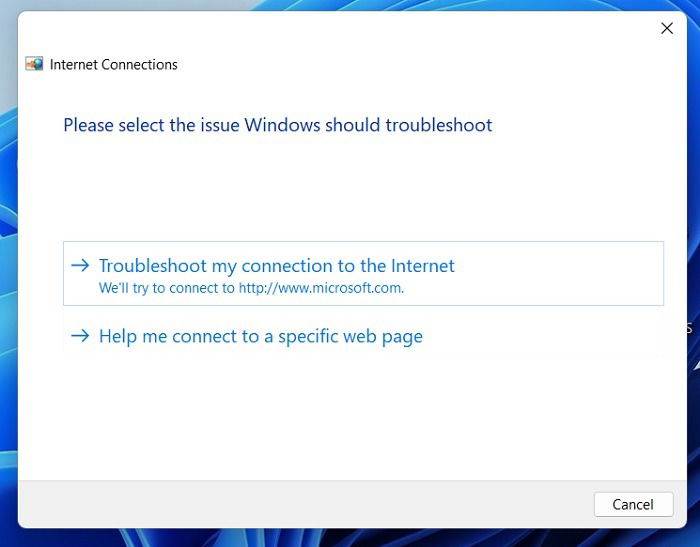Viewport: 700px width, 547px height.
Task: Click the heading 'Please select the issue Windows should troubleshoot'
Action: pyautogui.click(x=278, y=125)
